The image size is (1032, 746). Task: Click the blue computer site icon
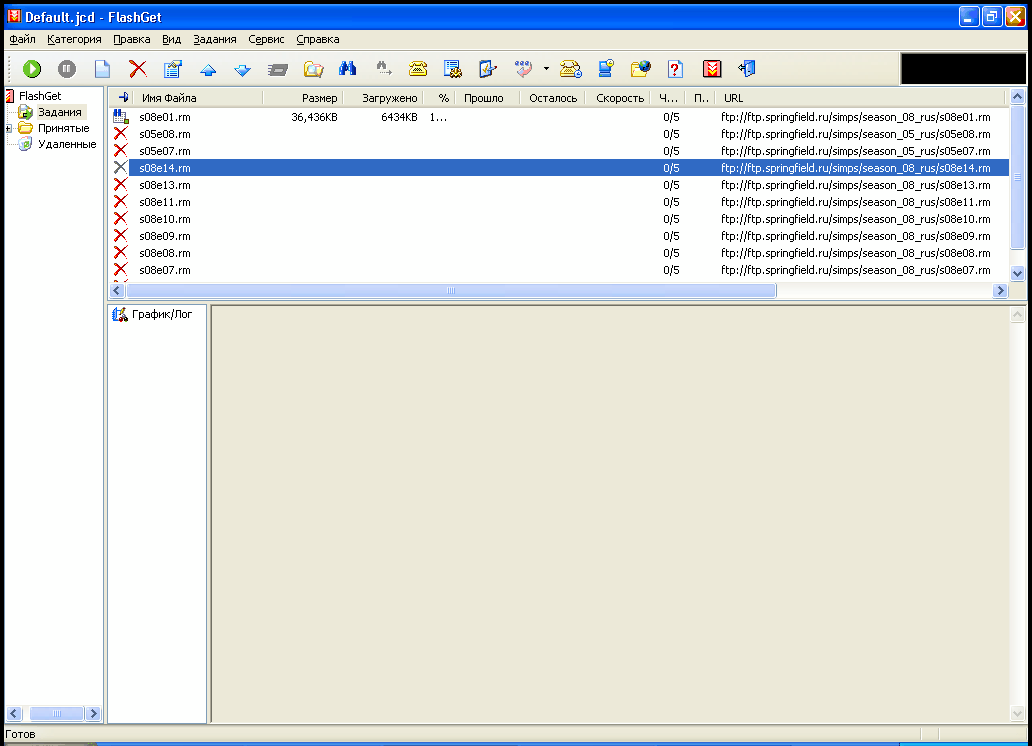coord(606,68)
